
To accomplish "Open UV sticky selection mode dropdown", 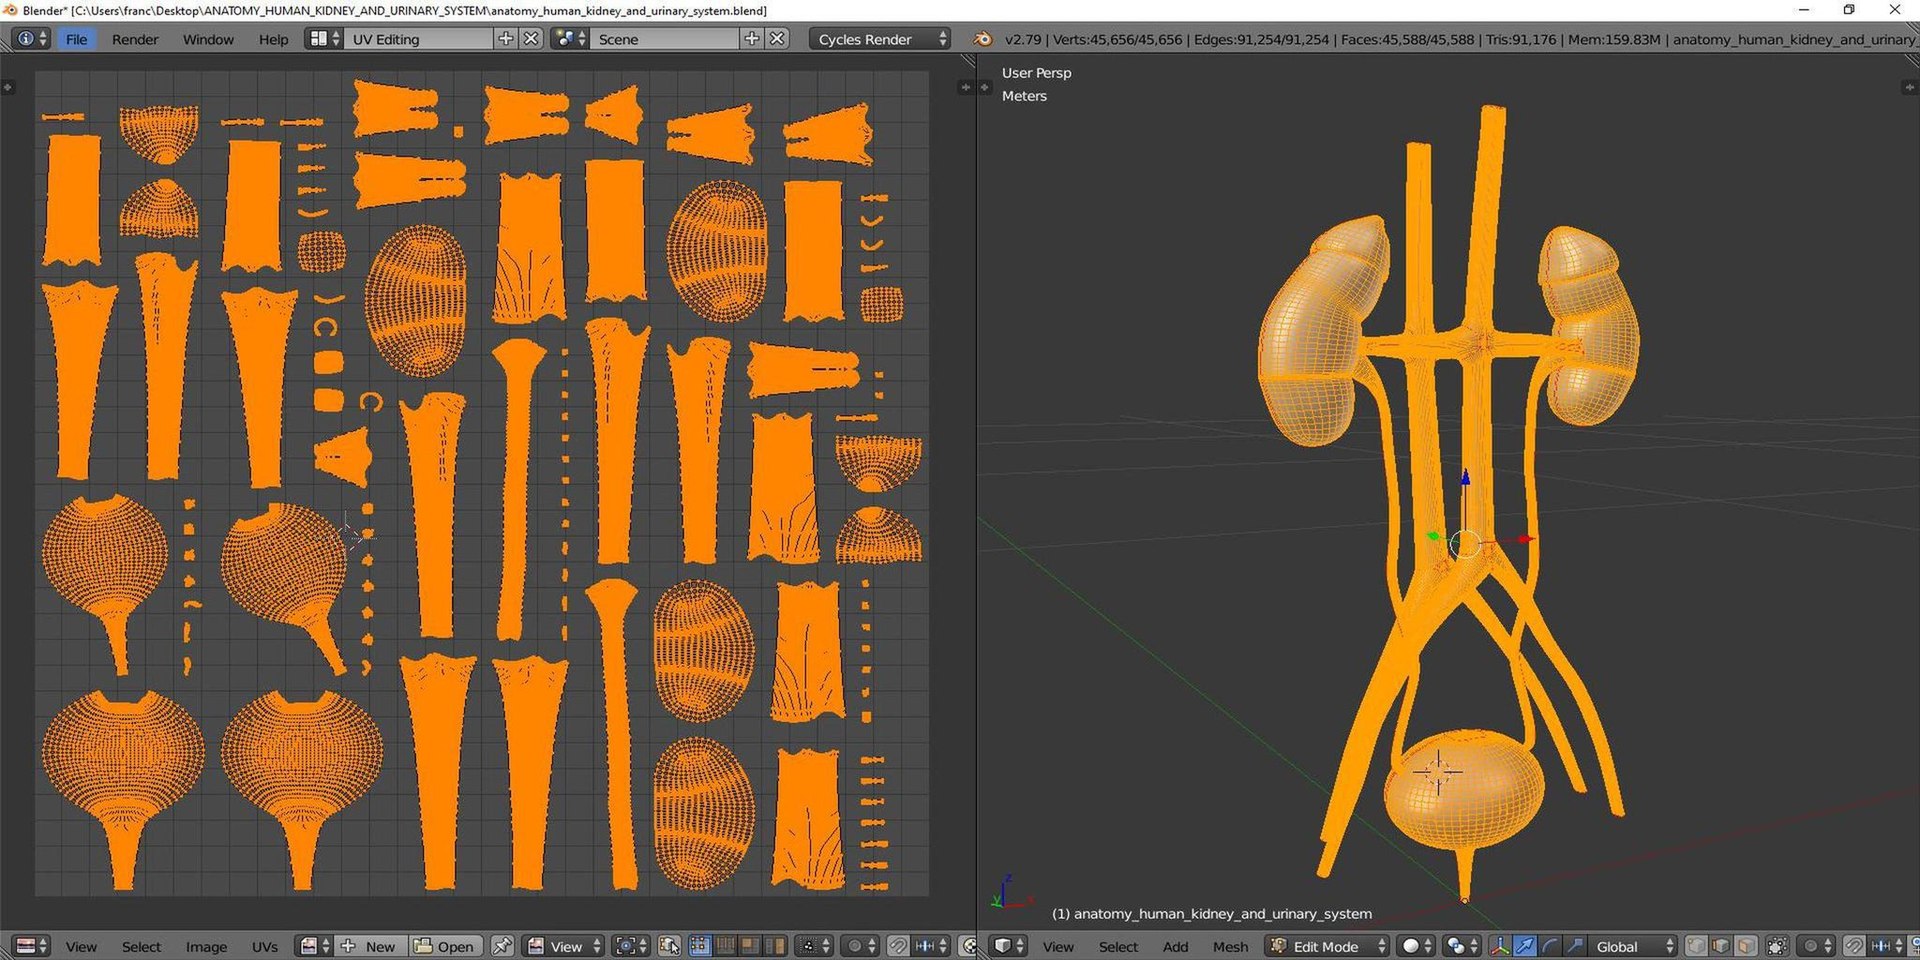I will 814,946.
